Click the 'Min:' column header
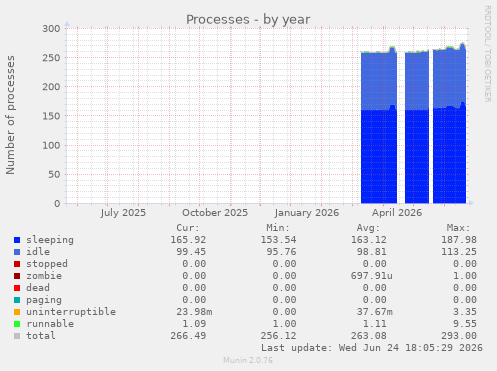Image resolution: width=497 pixels, height=371 pixels. pyautogui.click(x=278, y=228)
